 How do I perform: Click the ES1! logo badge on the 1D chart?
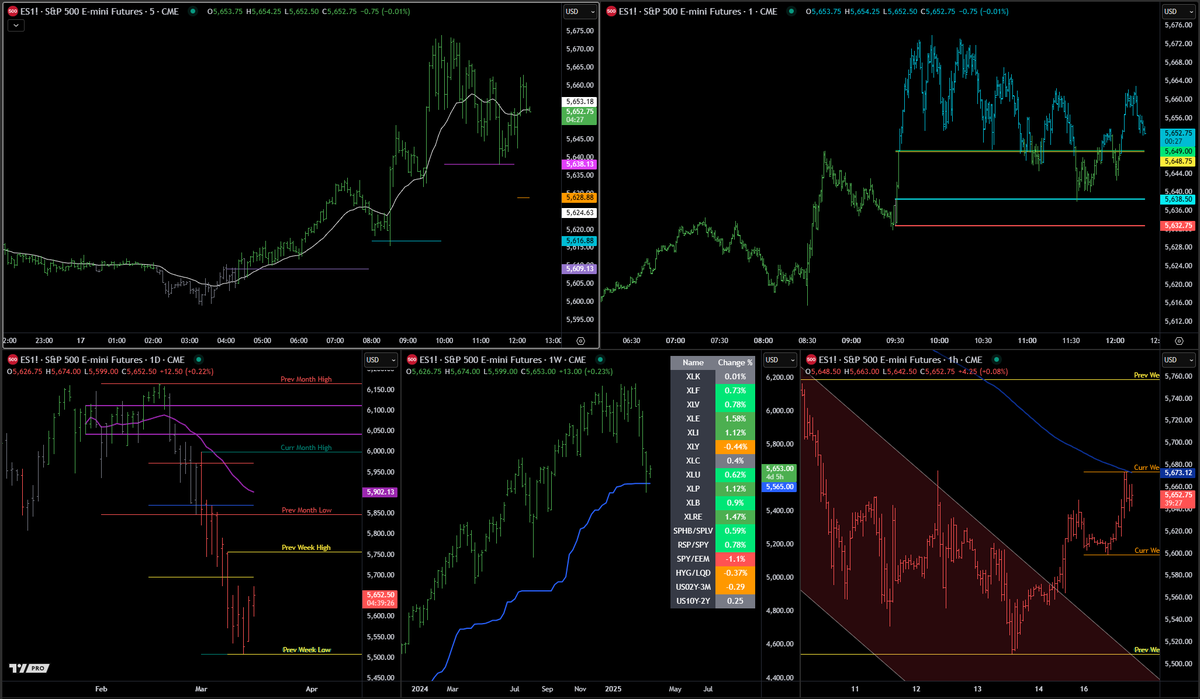click(x=13, y=359)
